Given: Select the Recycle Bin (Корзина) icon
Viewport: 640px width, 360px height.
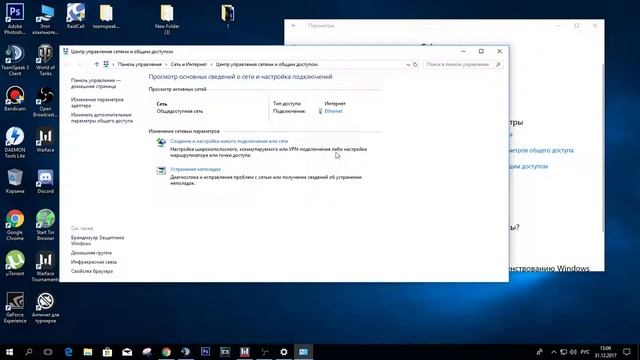Looking at the screenshot, I should coord(15,181).
